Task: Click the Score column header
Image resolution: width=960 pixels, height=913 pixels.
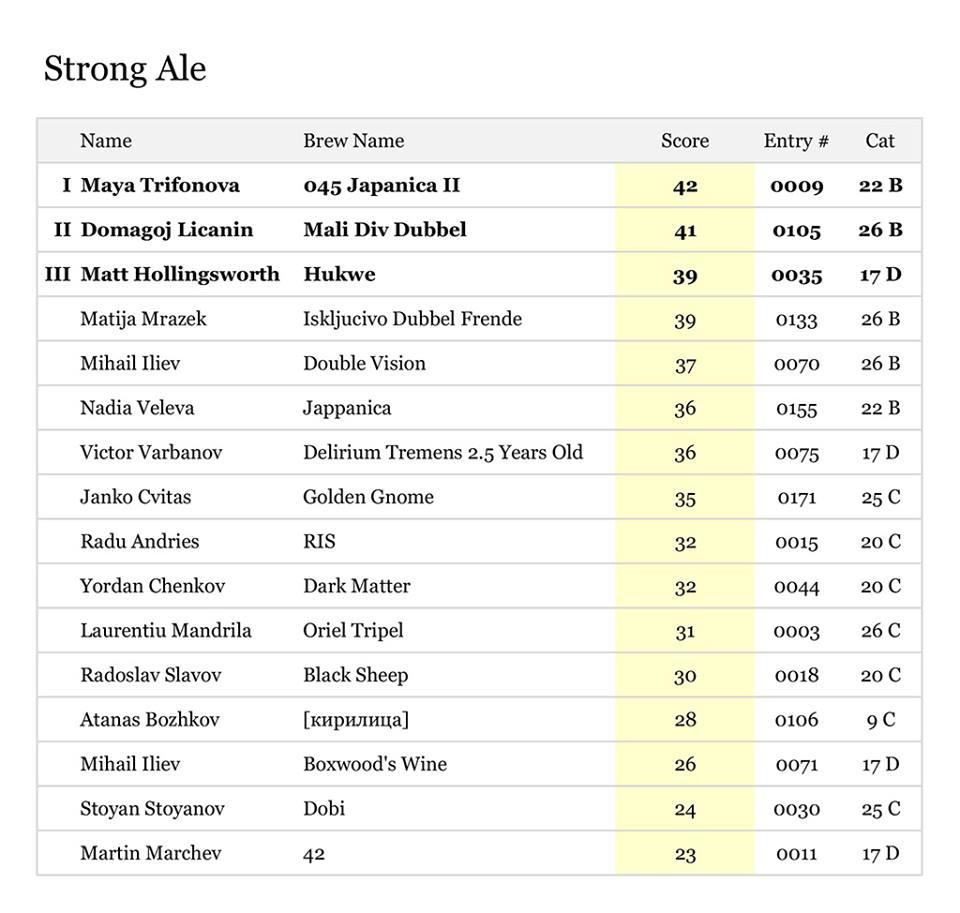Action: click(x=685, y=141)
